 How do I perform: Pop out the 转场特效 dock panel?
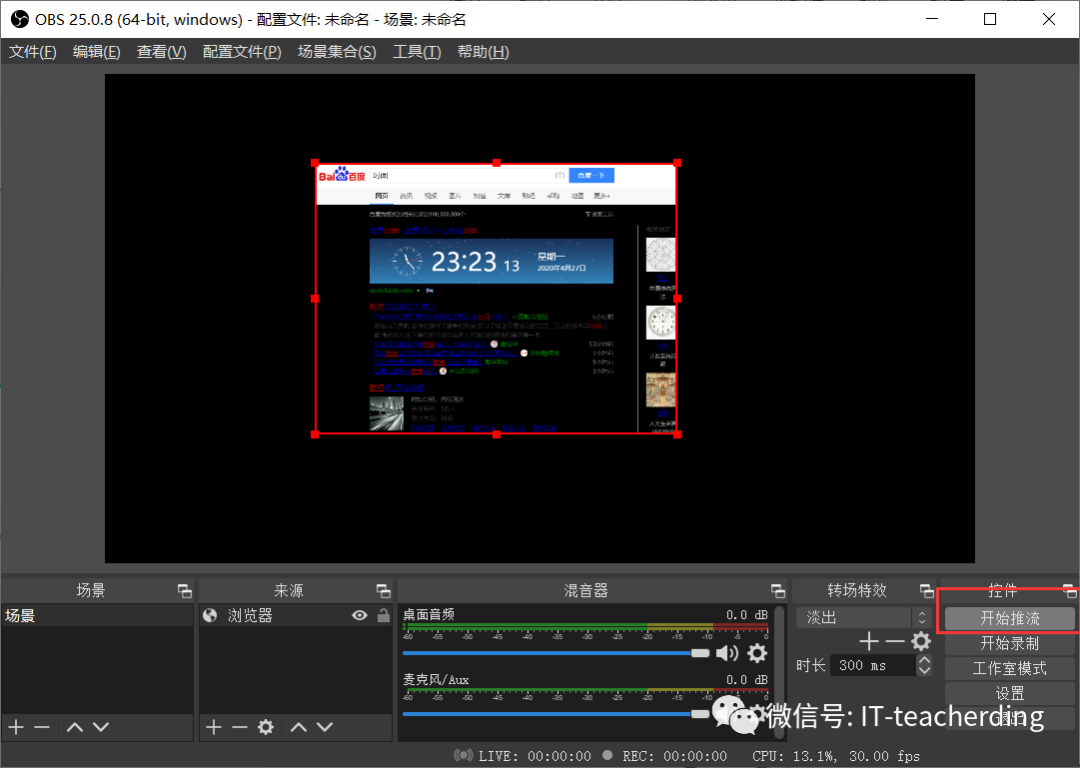pyautogui.click(x=926, y=590)
